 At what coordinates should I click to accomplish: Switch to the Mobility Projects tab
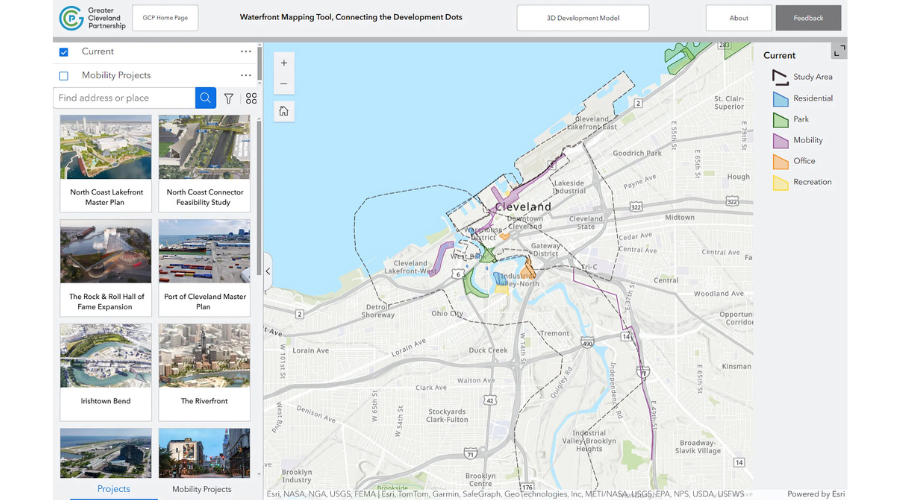[x=202, y=489]
